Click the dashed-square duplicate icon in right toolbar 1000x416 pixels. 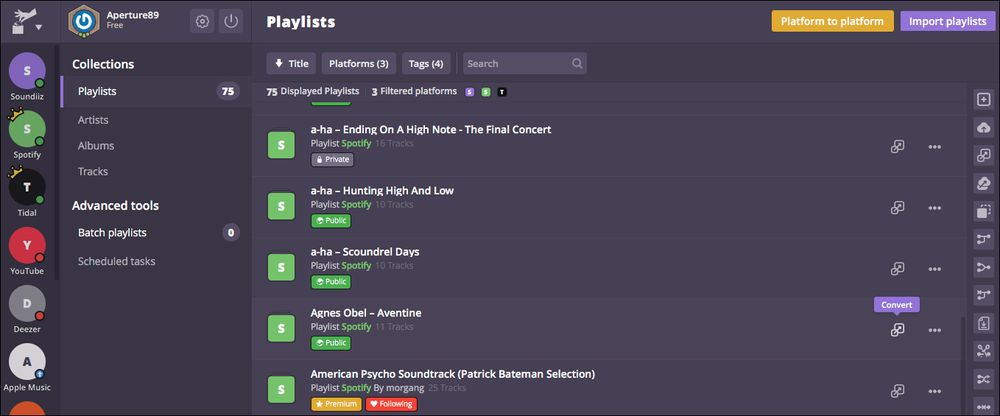click(x=983, y=211)
